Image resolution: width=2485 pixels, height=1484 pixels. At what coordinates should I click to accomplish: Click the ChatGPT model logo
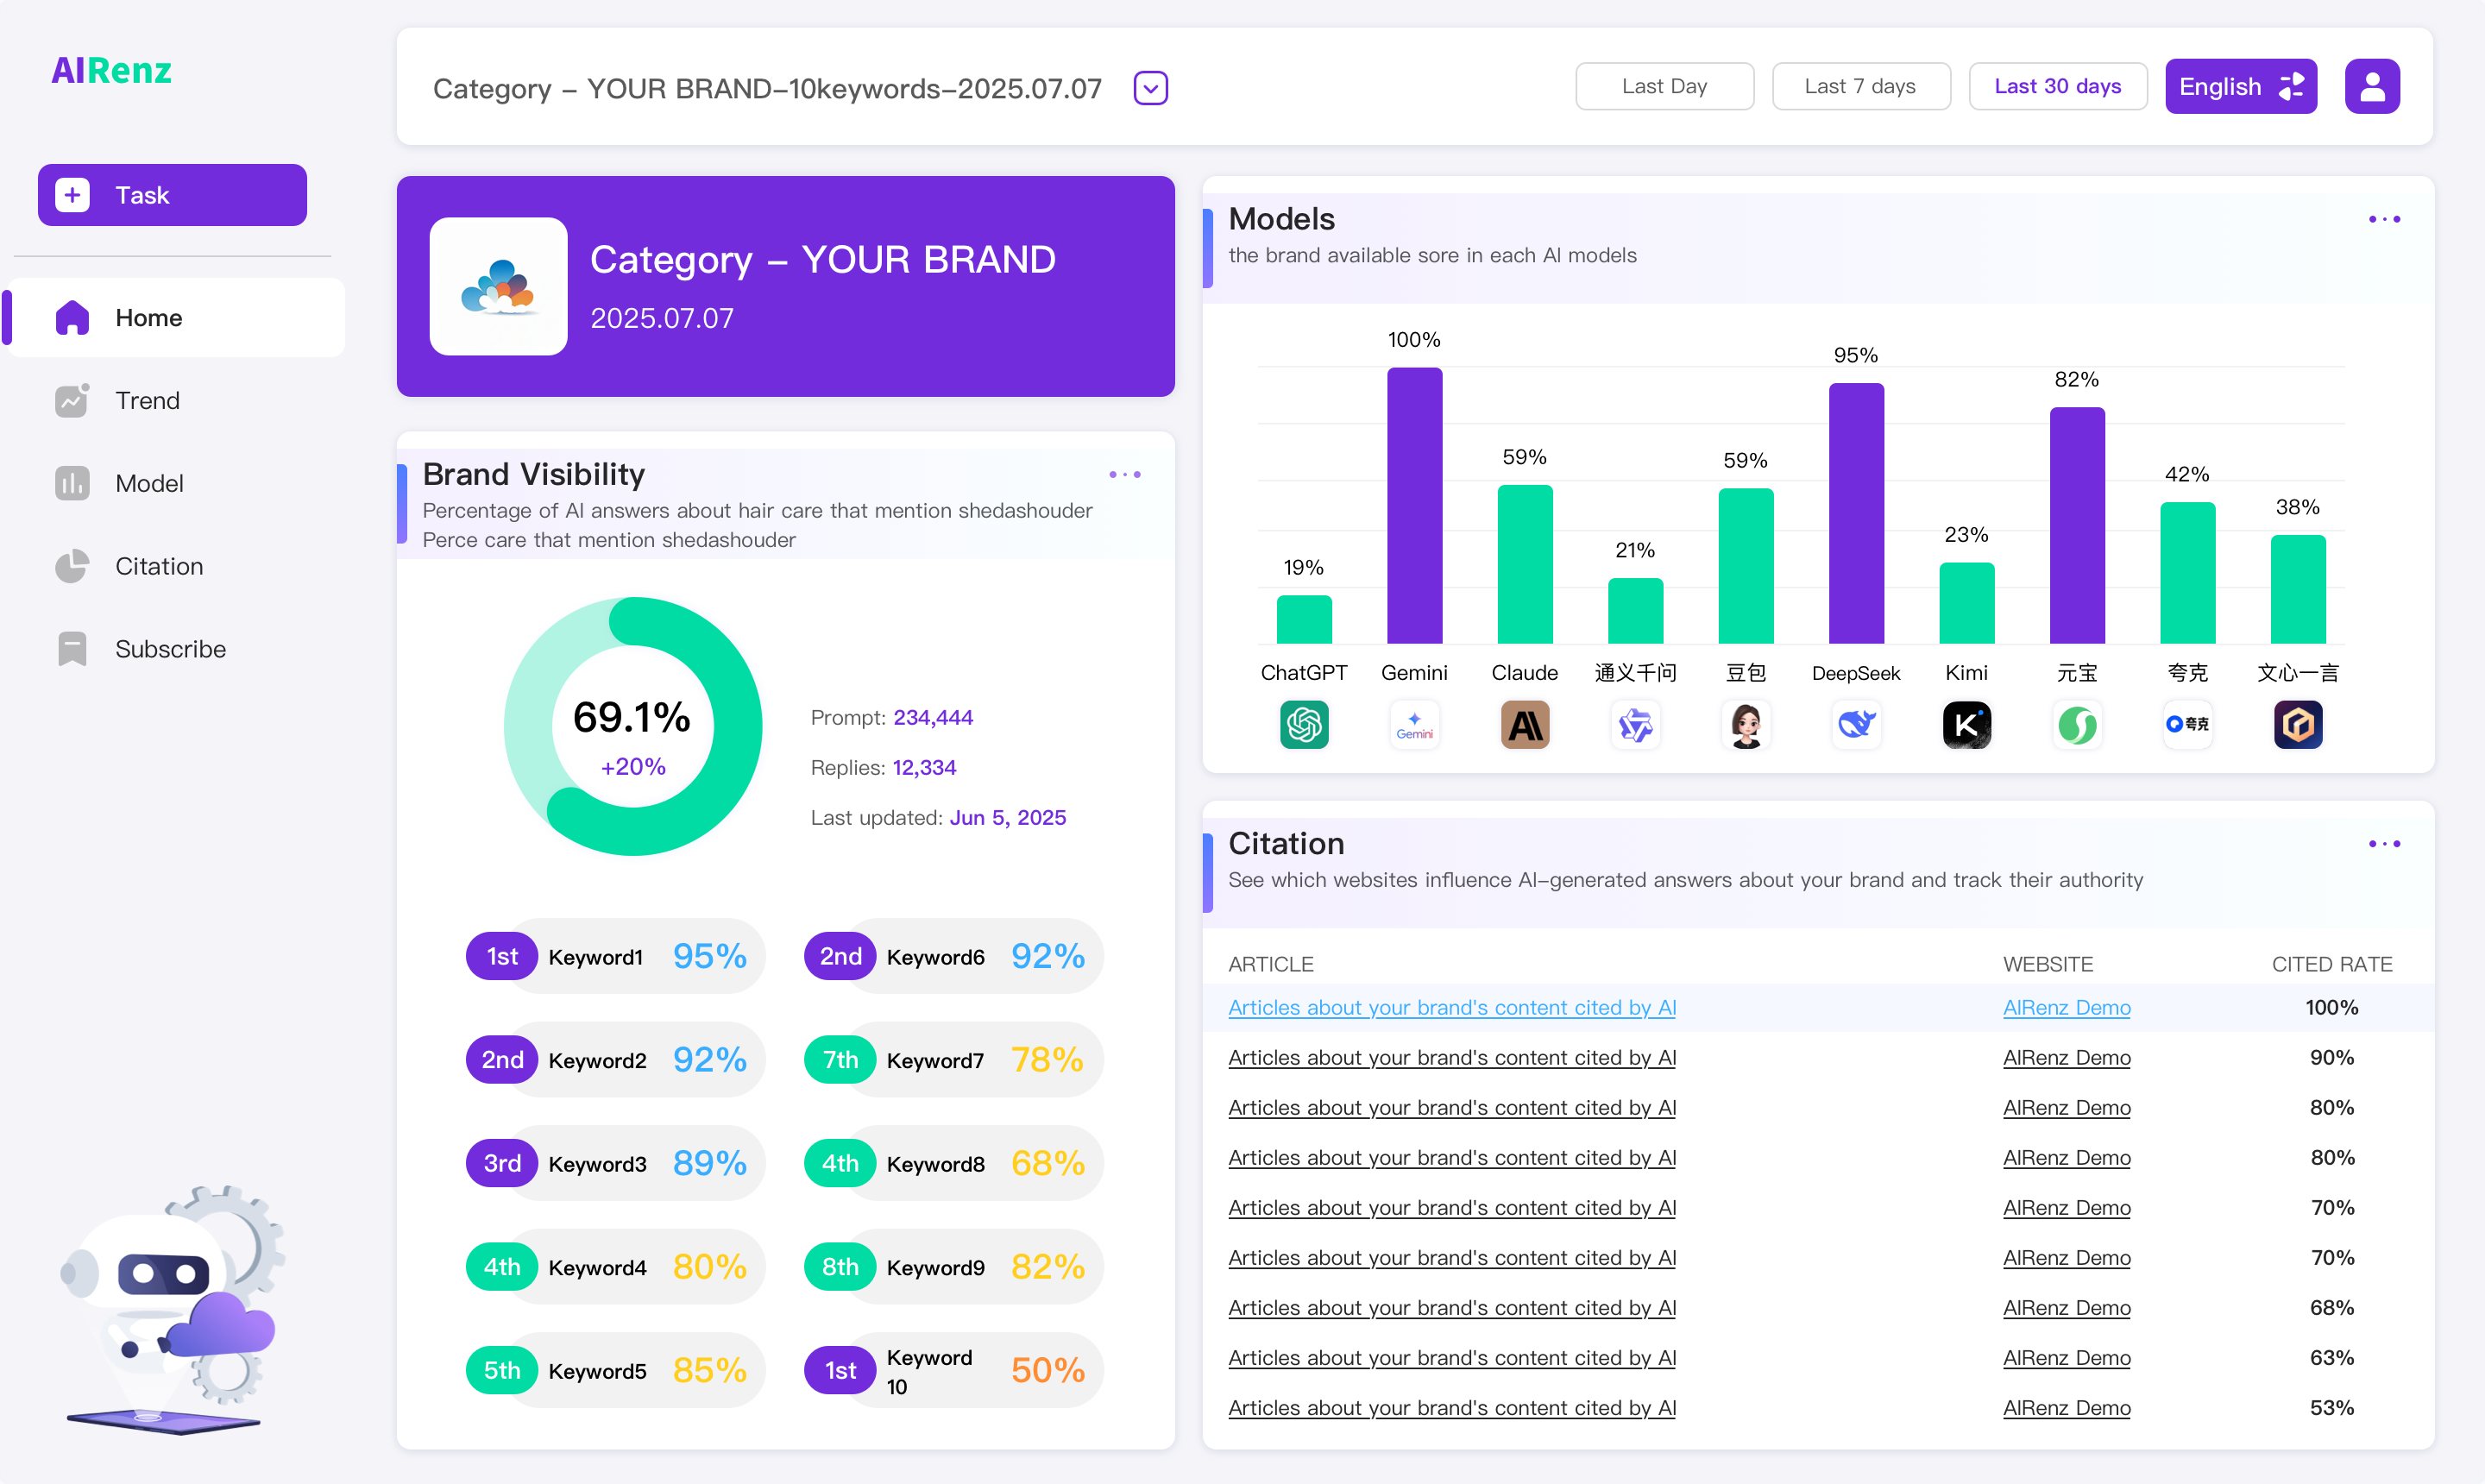(1304, 724)
